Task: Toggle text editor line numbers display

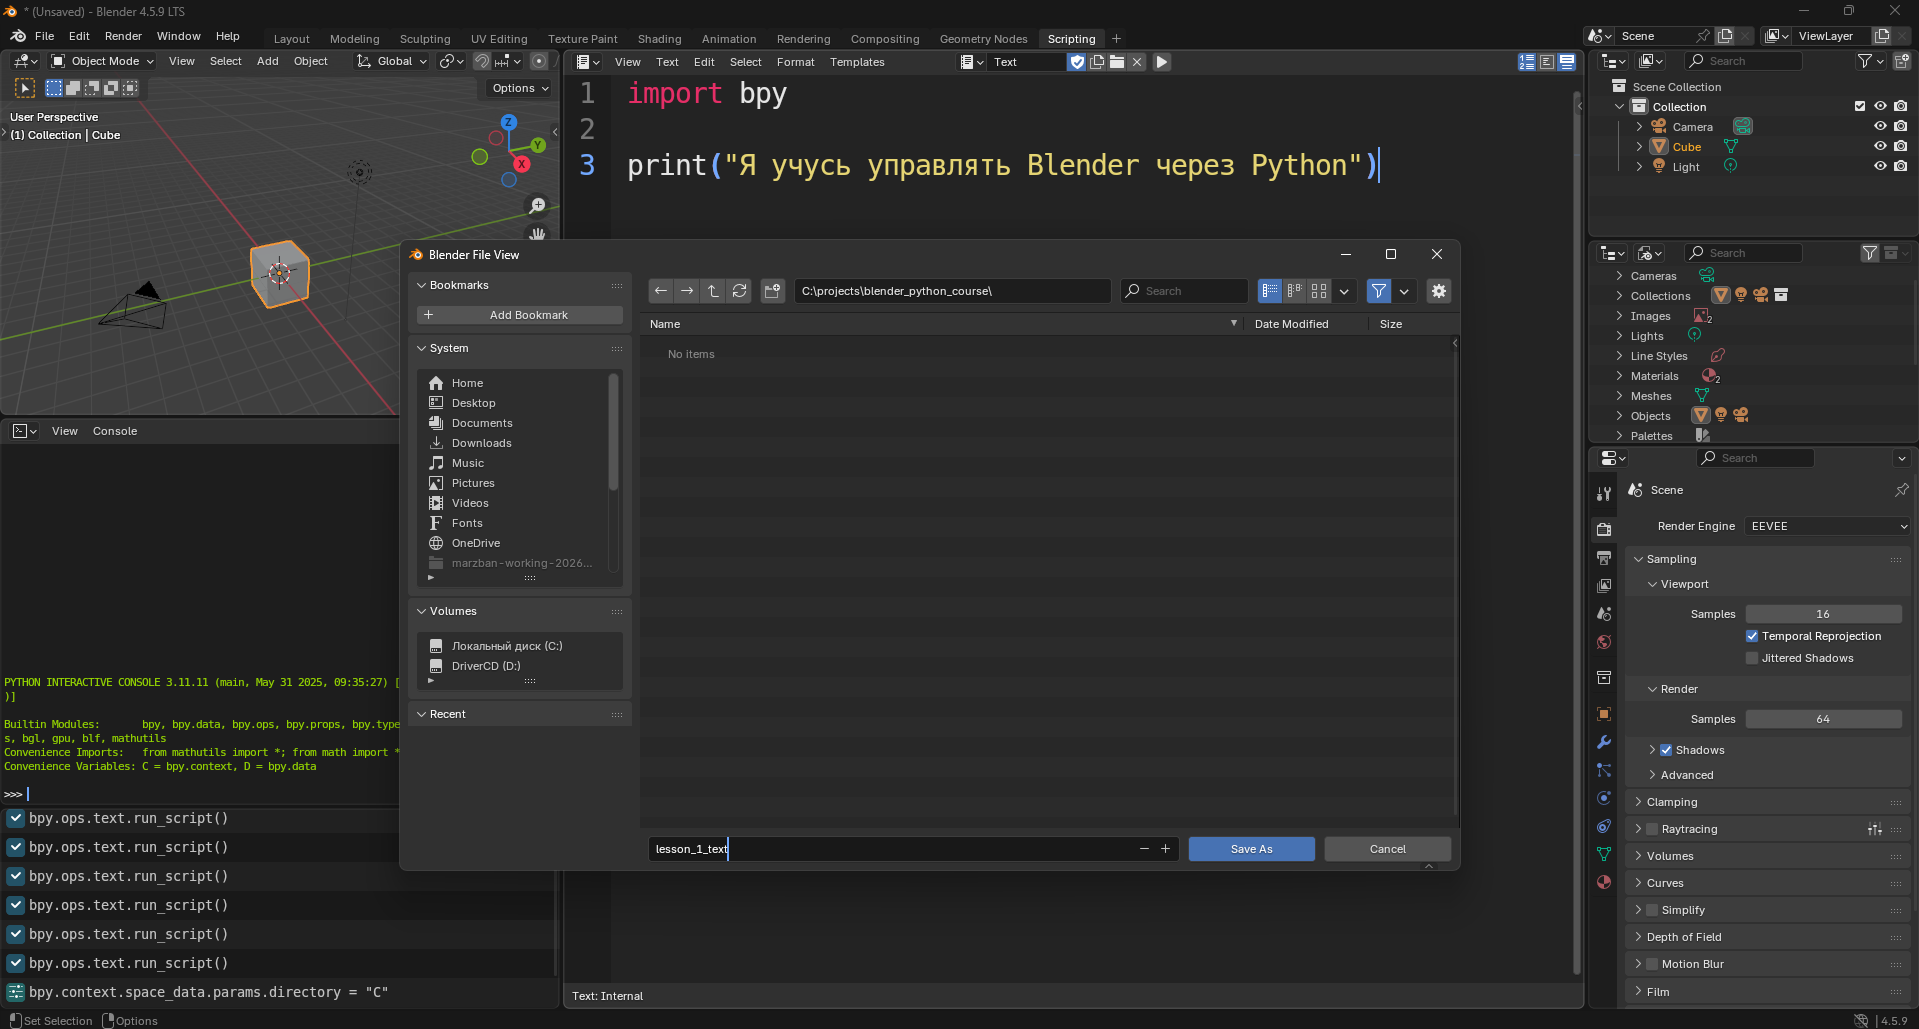Action: click(1527, 62)
